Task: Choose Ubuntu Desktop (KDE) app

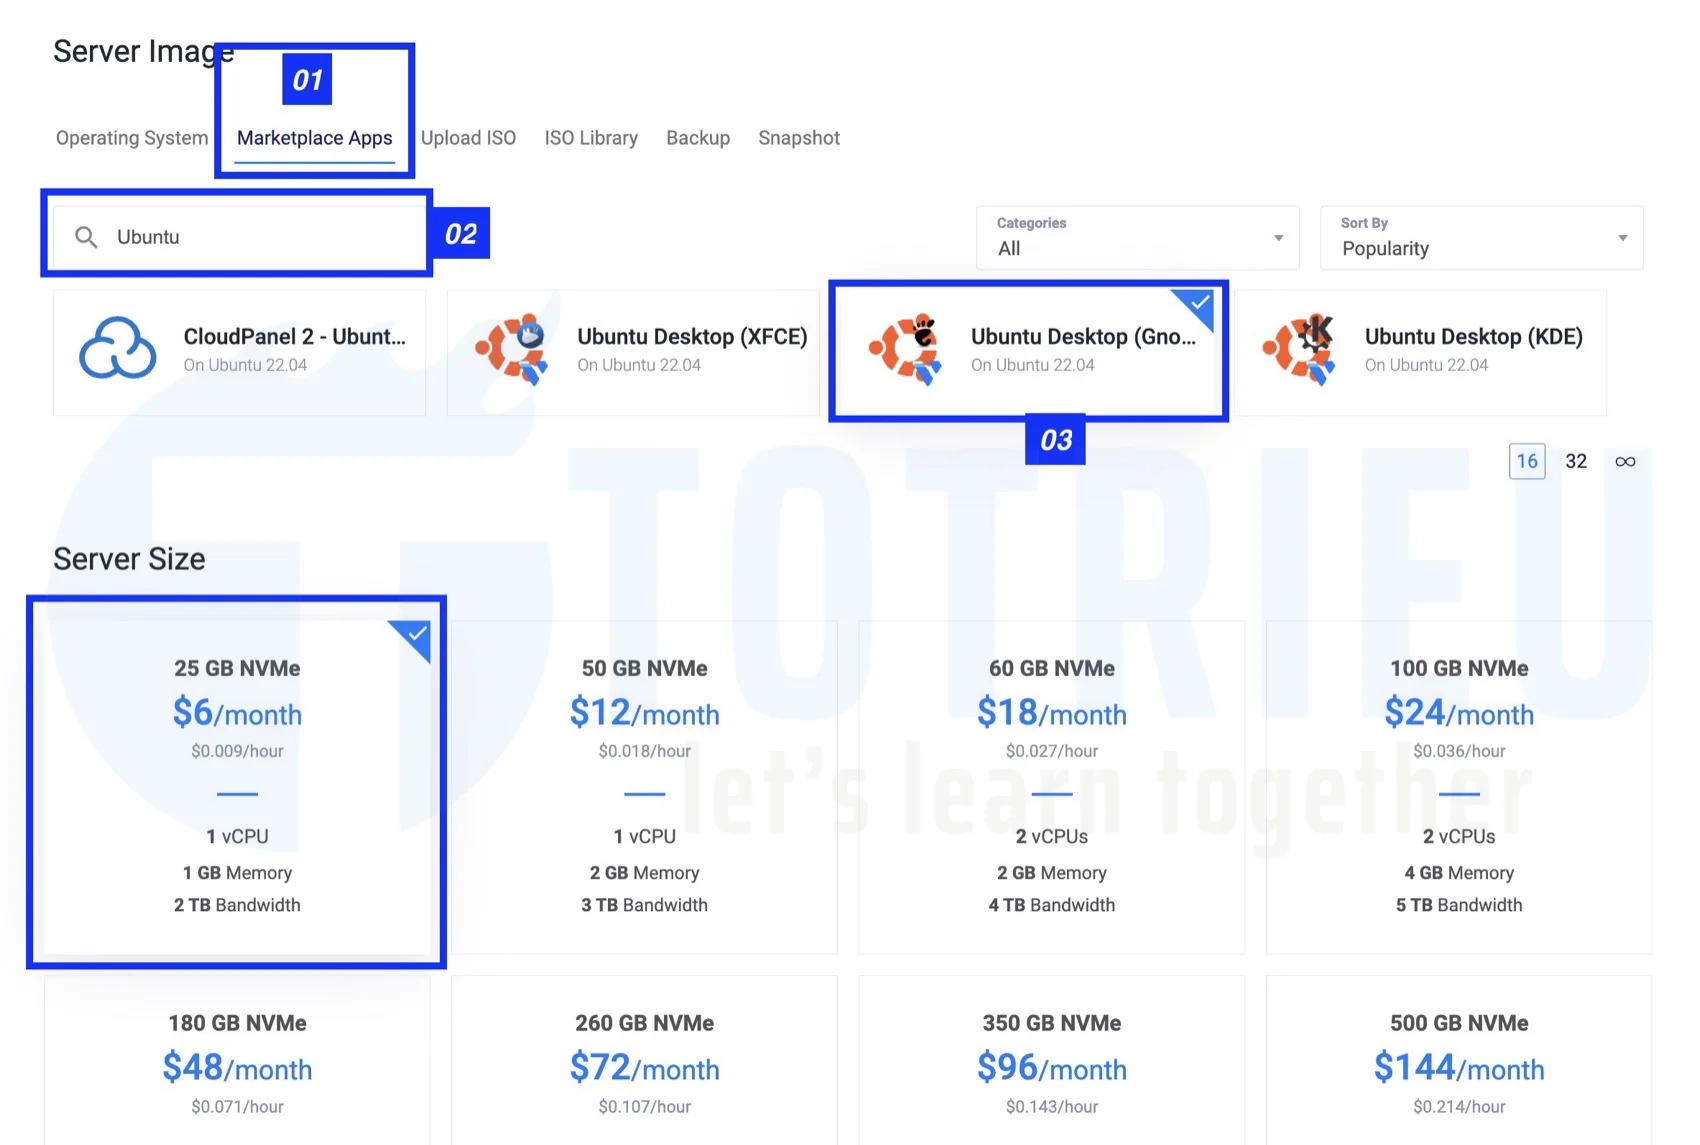Action: 1421,352
